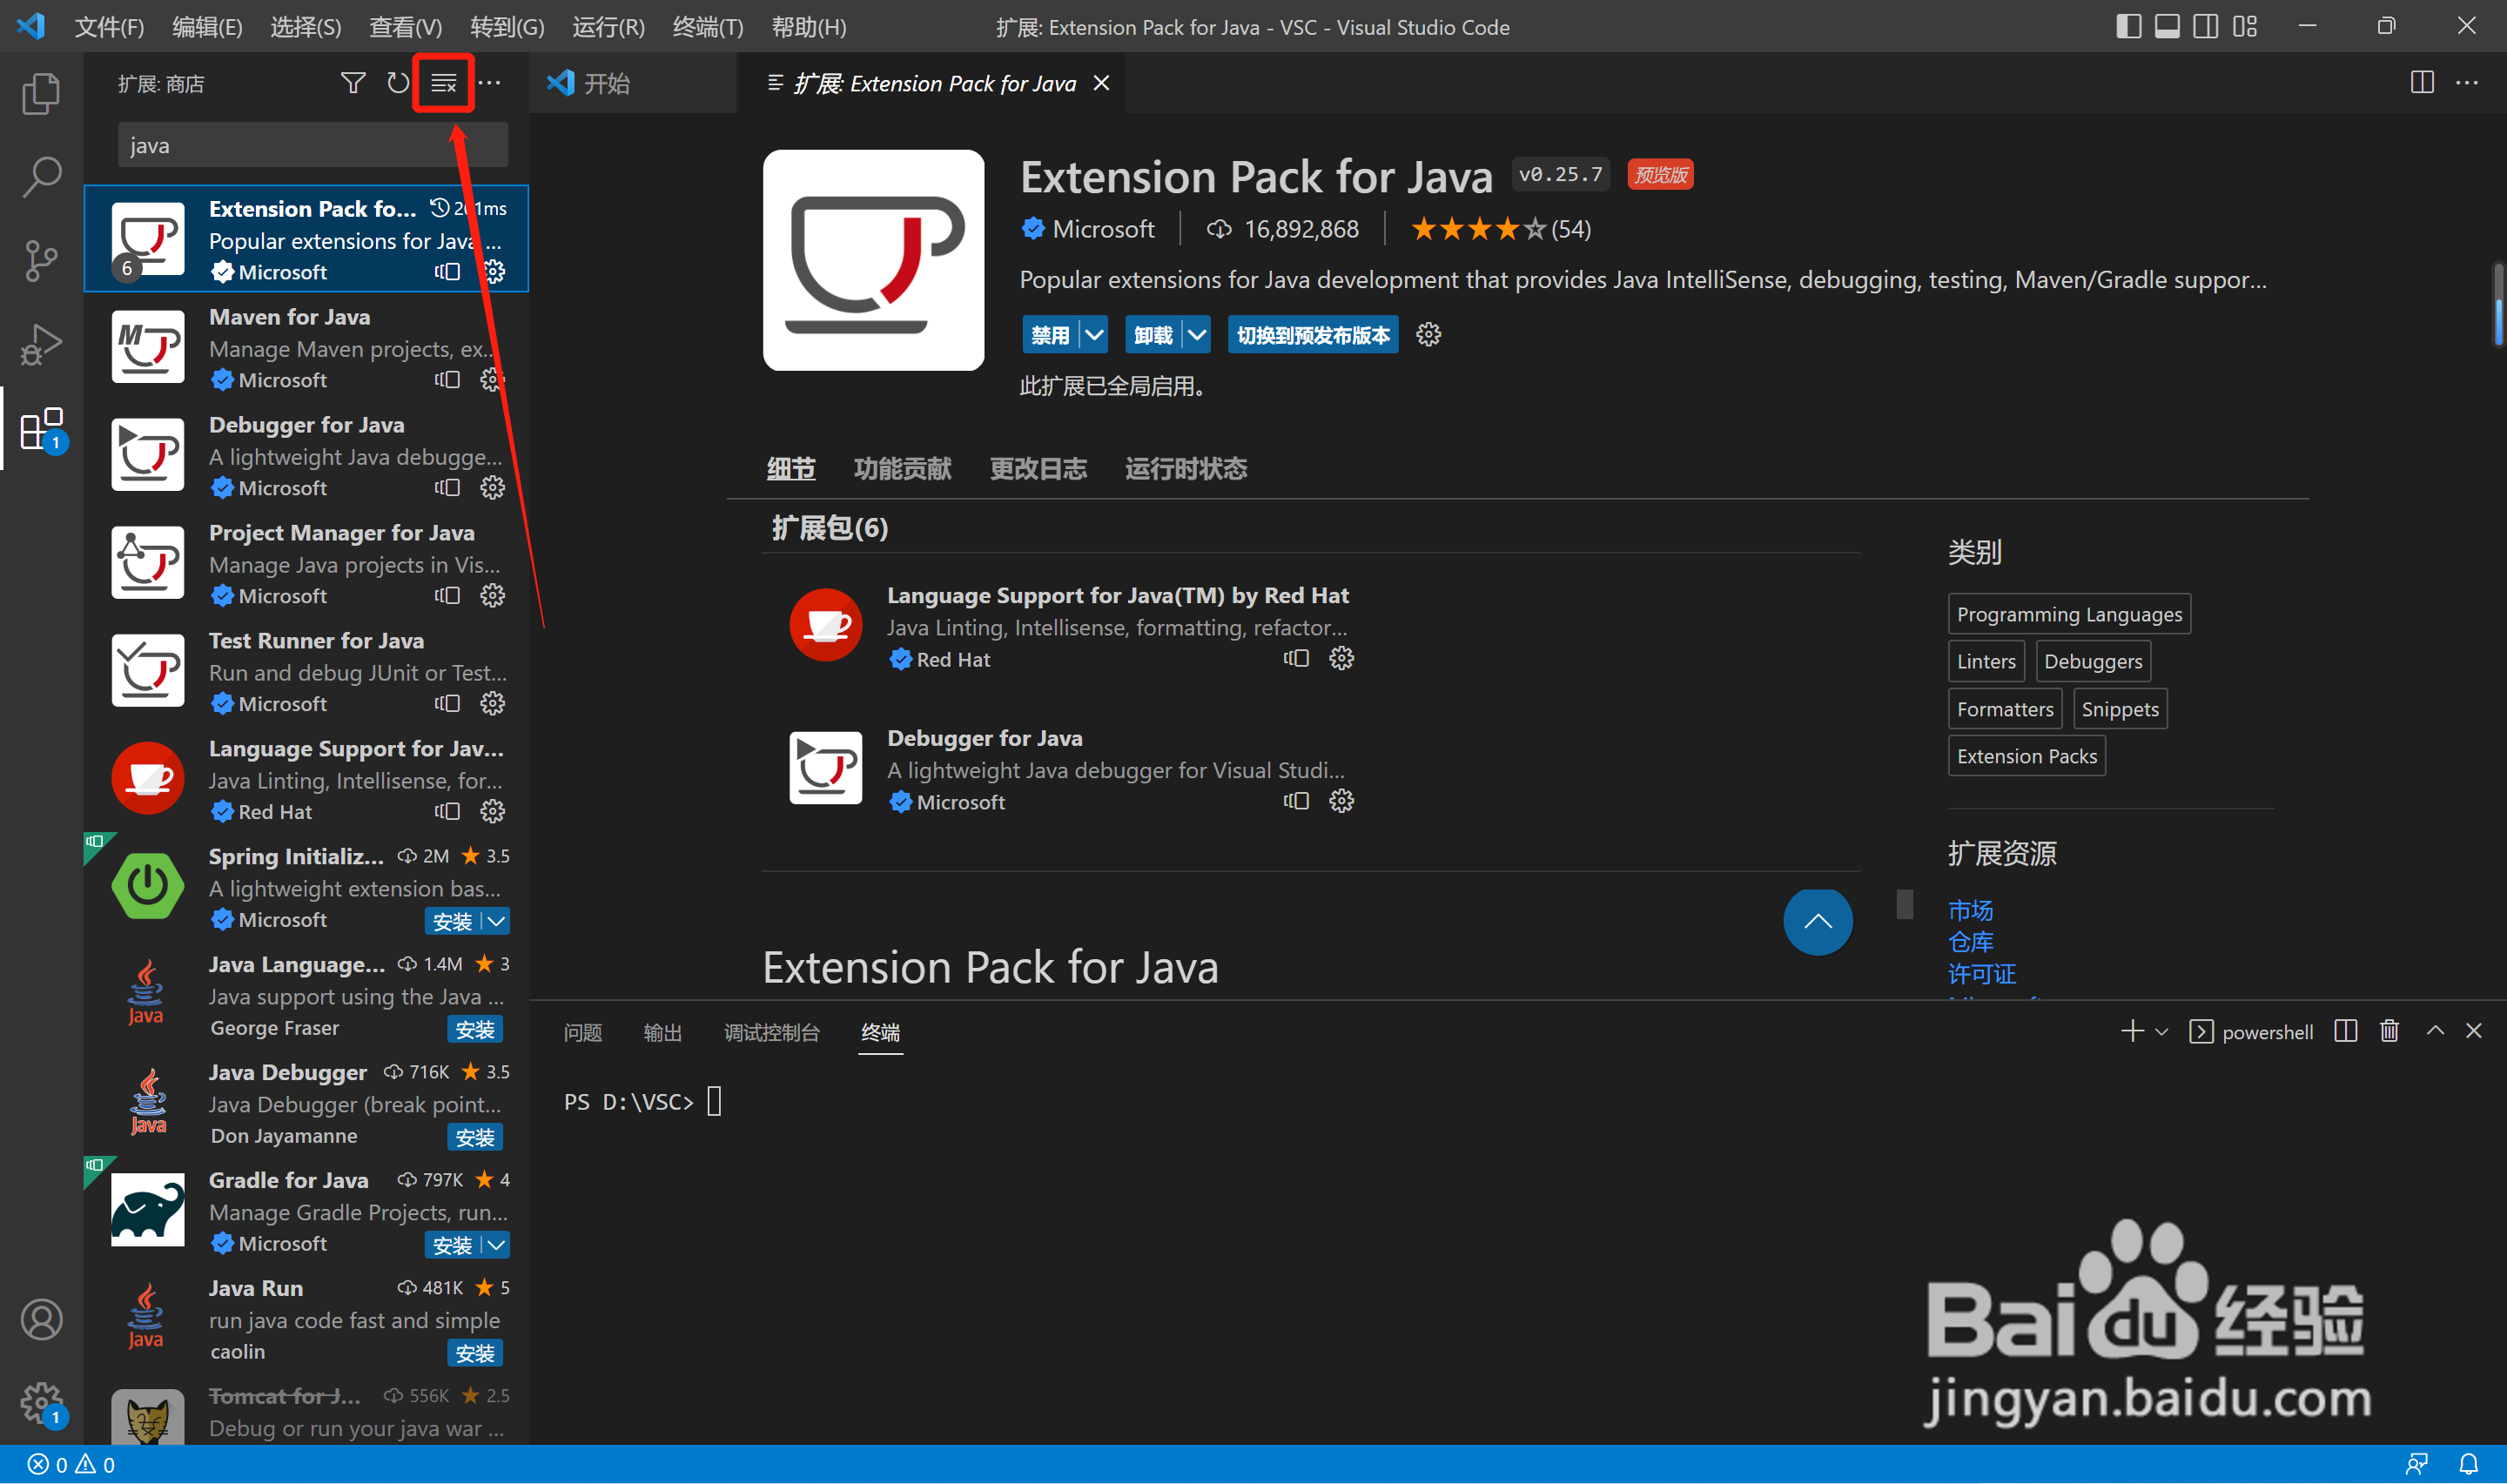The width and height of the screenshot is (2507, 1484).
Task: Split the editor to the right
Action: point(2421,83)
